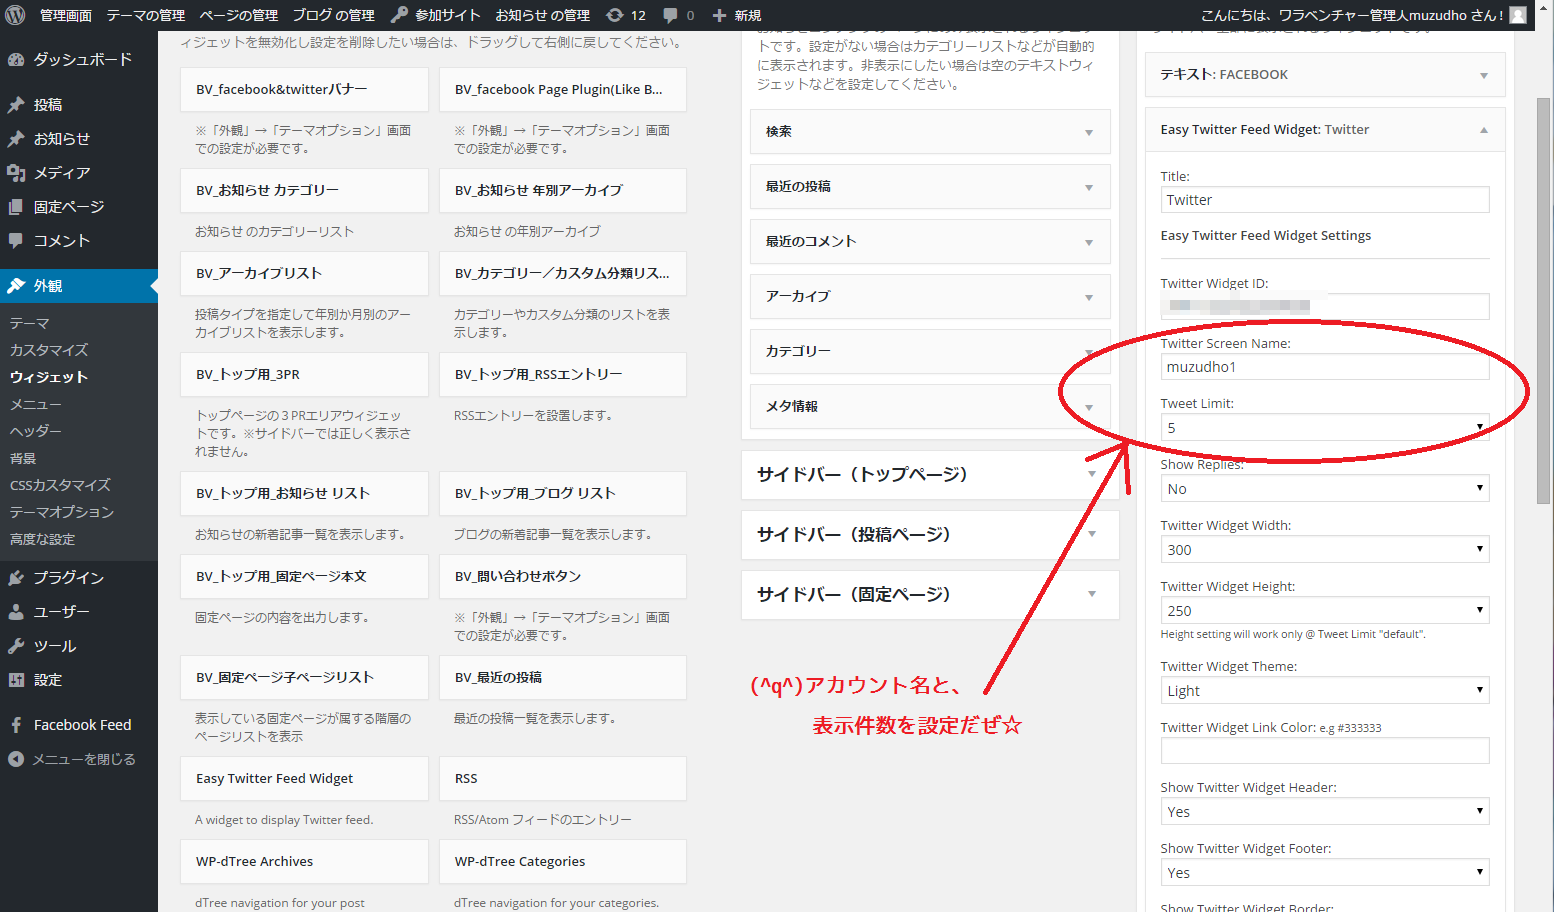Viewport: 1554px width, 912px height.
Task: Open 設定 in the sidebar
Action: 79,680
